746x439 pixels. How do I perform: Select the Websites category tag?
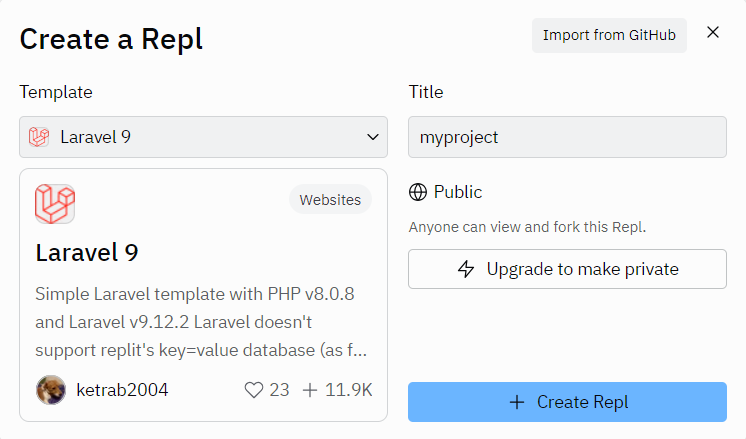point(331,200)
